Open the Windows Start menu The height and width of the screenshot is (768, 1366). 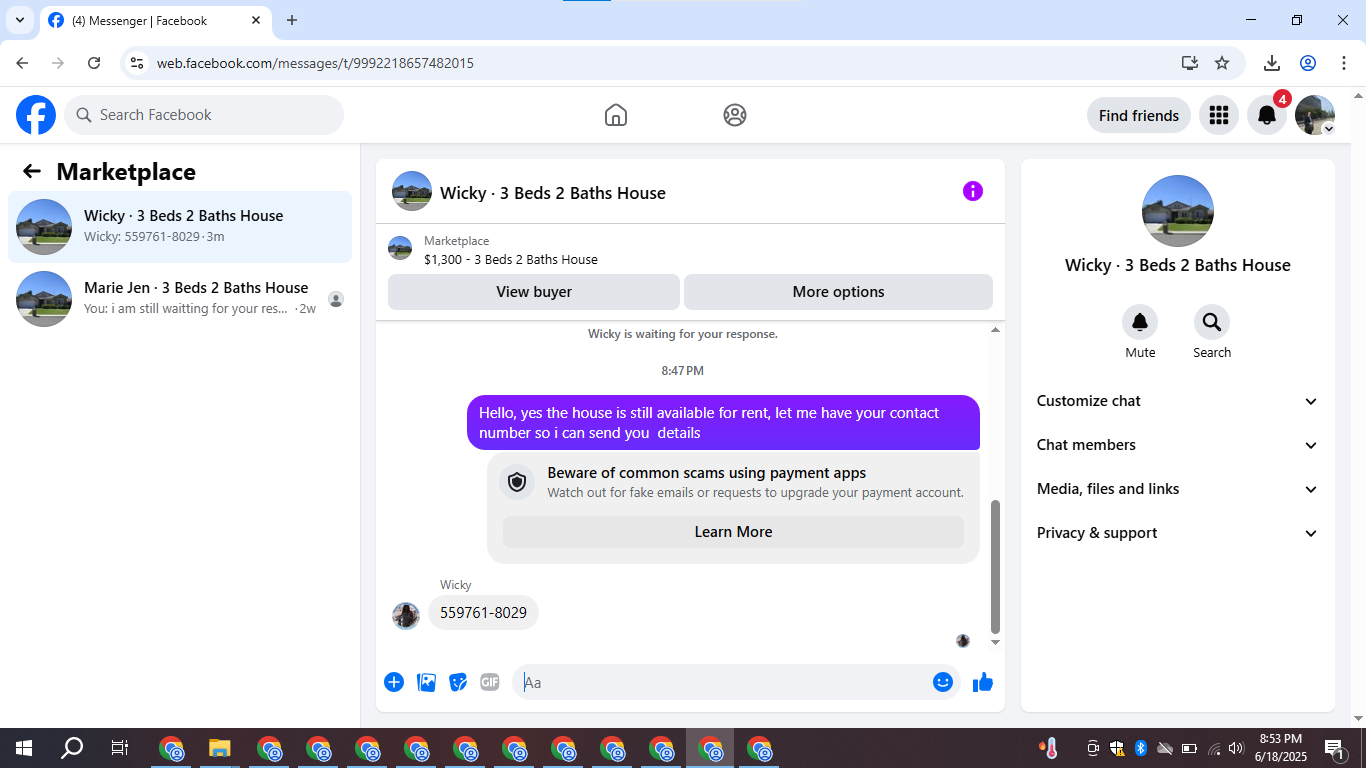pyautogui.click(x=23, y=748)
